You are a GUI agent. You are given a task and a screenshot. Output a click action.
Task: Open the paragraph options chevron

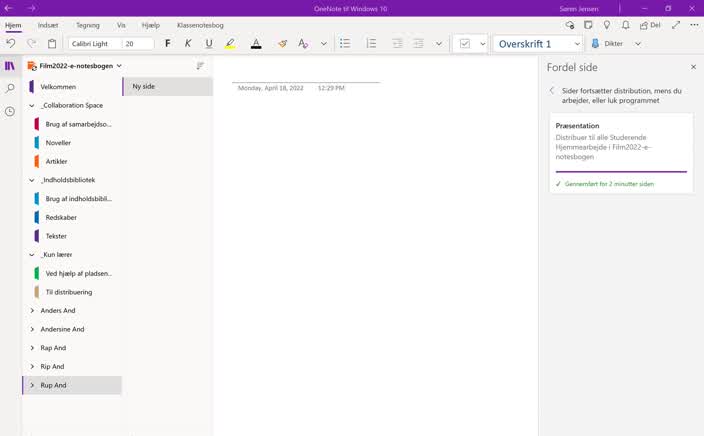tap(439, 44)
